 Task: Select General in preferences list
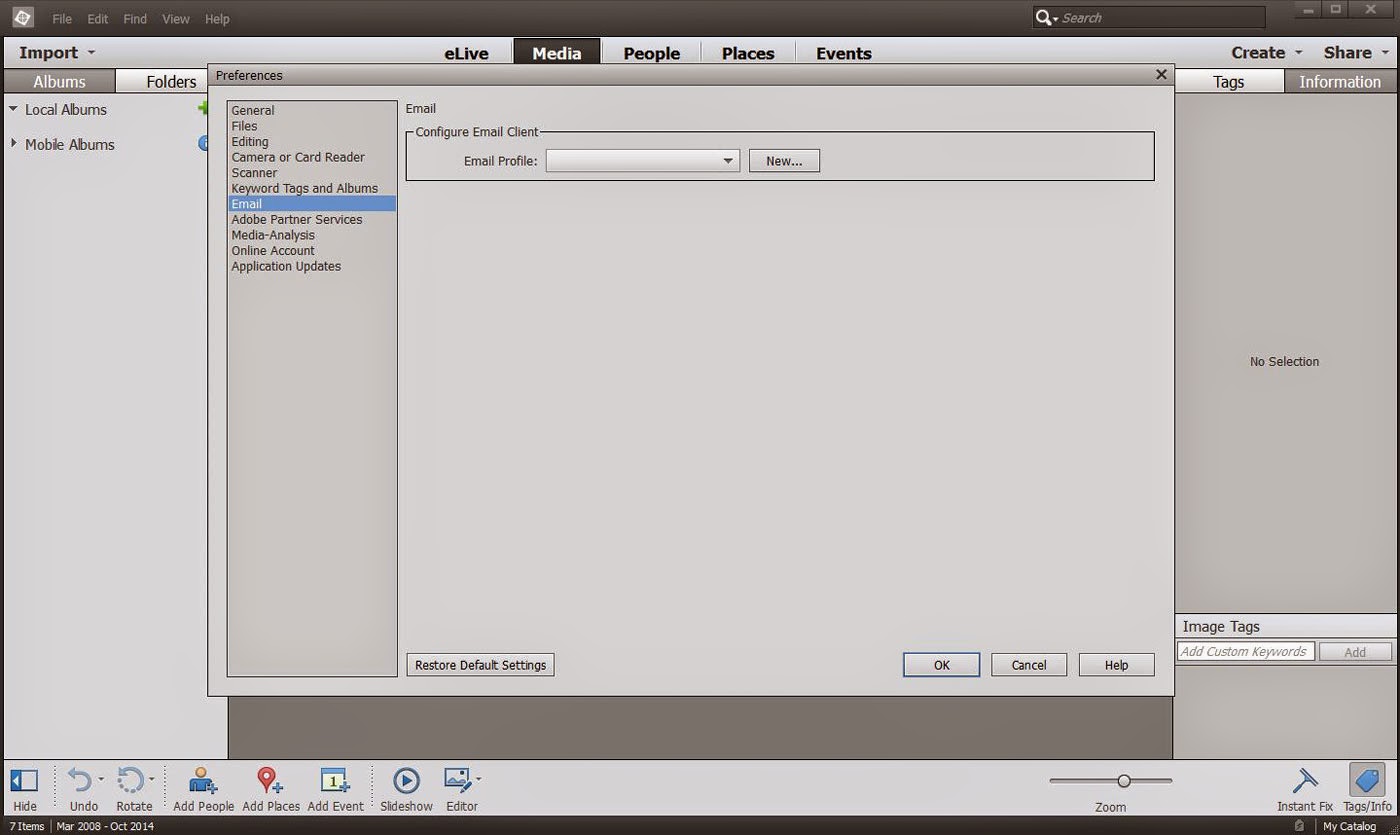(312, 110)
